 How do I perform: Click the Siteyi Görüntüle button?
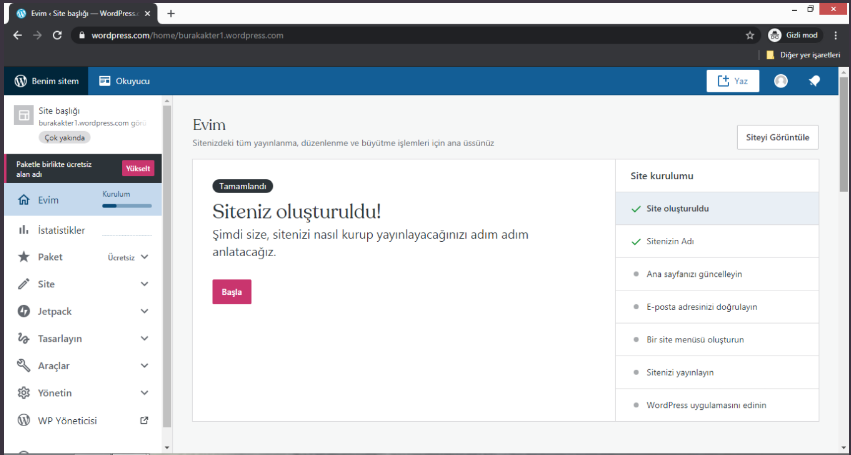click(776, 138)
